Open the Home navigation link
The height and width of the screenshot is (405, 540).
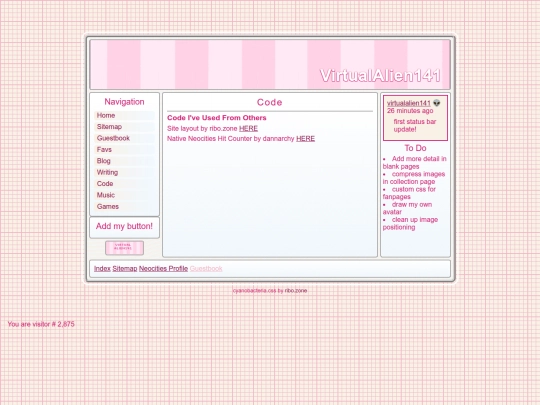[x=124, y=115]
